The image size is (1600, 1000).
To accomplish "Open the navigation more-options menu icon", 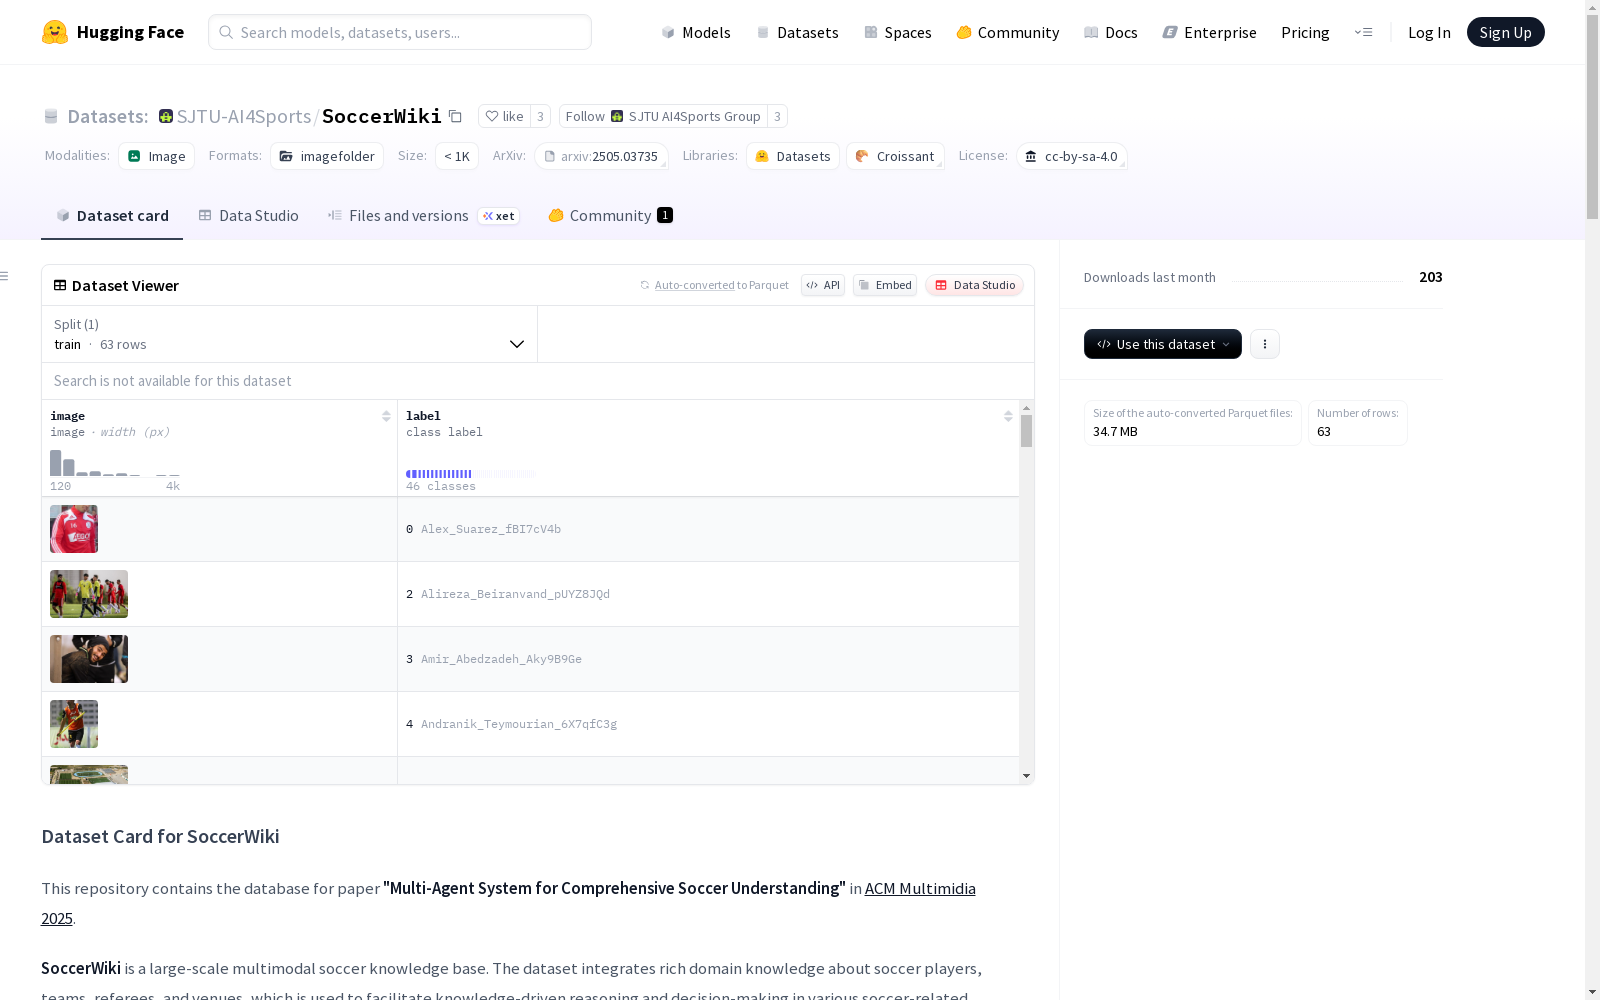I will click(1363, 32).
